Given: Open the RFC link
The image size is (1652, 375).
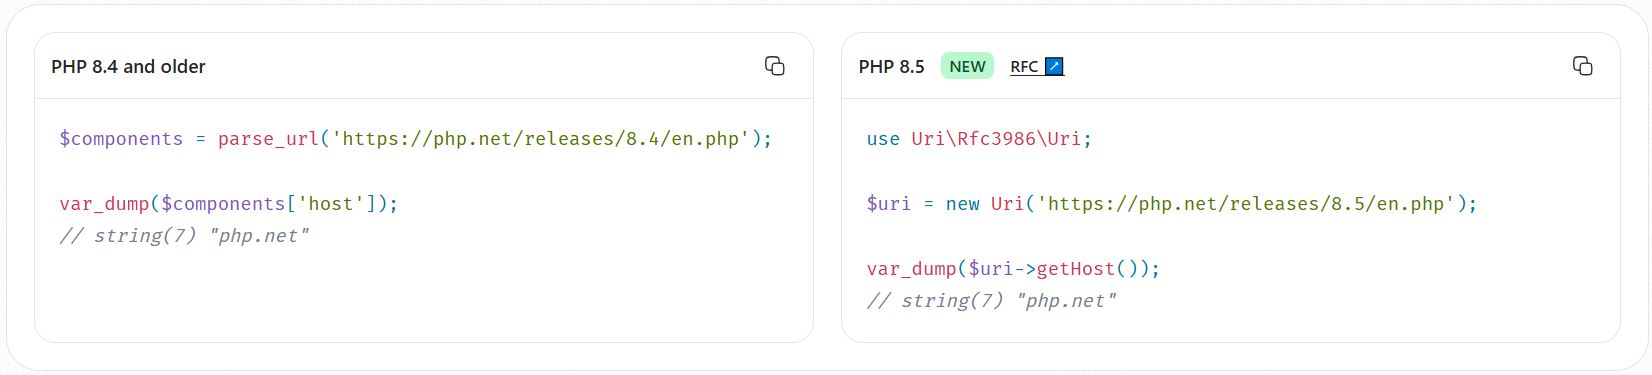Looking at the screenshot, I should pyautogui.click(x=1037, y=67).
